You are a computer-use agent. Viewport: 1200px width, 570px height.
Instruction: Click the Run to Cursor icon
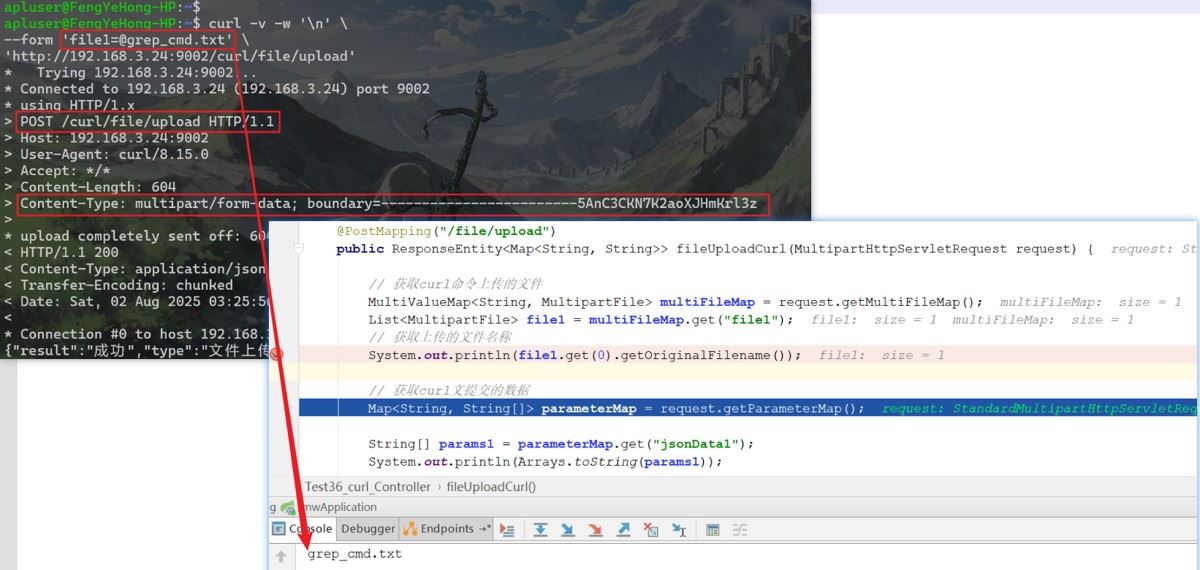pyautogui.click(x=679, y=530)
